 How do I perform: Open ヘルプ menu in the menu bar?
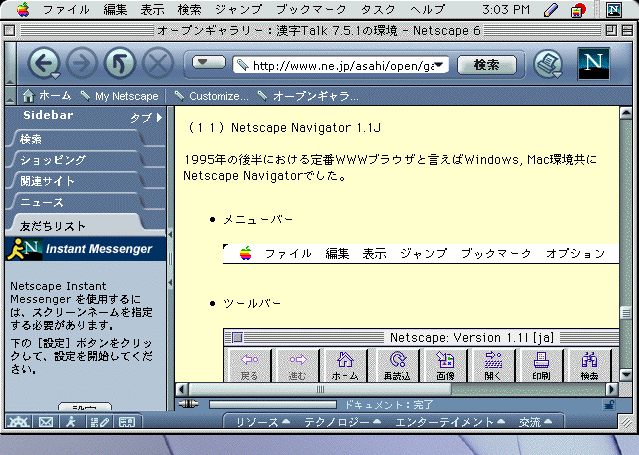427,9
